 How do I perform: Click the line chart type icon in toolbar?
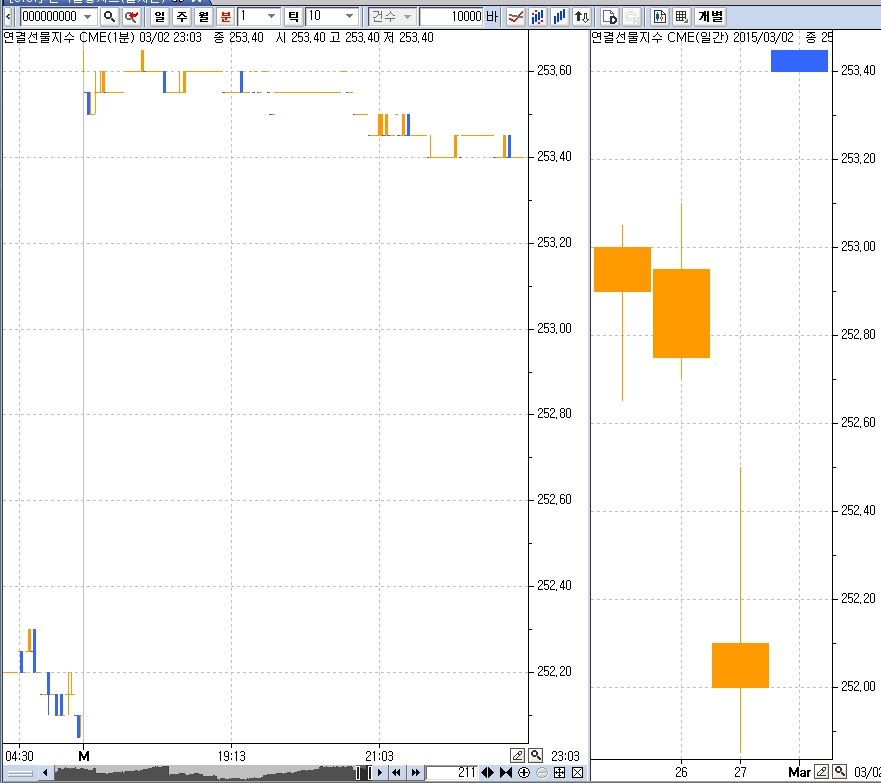click(x=516, y=17)
